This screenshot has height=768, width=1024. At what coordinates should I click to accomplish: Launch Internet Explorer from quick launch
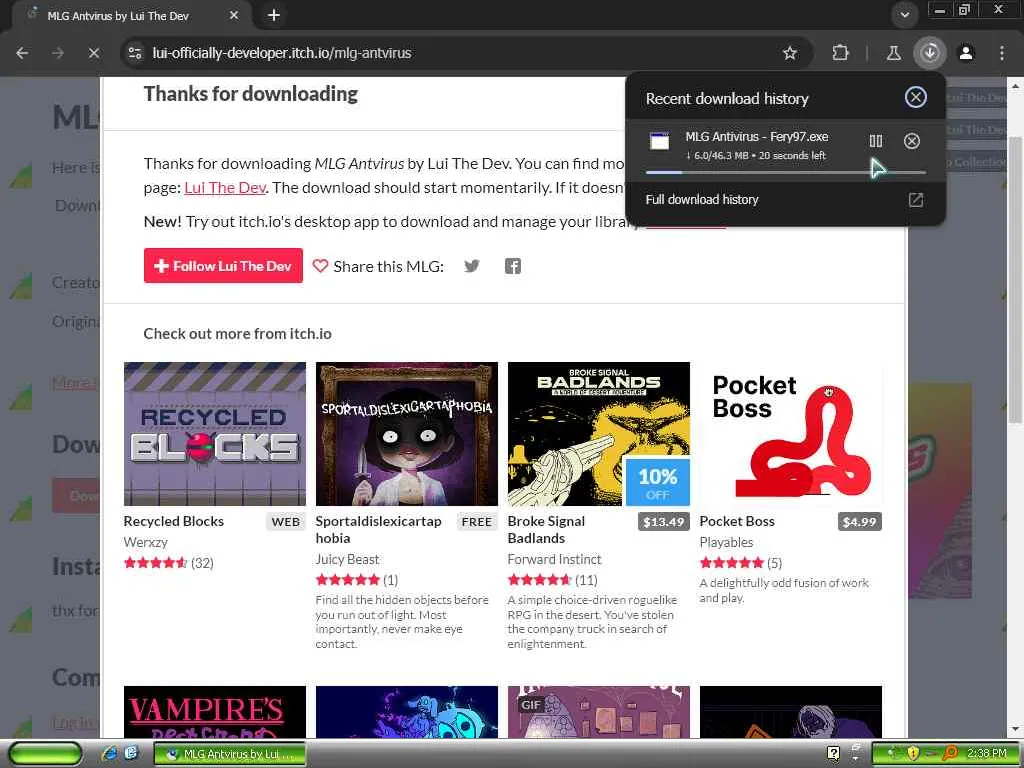click(110, 754)
